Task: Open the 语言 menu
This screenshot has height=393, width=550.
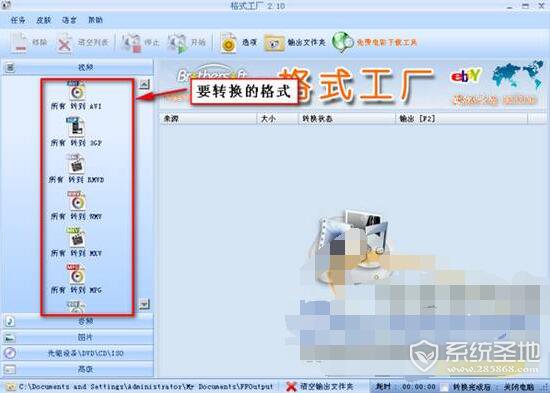Action: click(x=69, y=20)
